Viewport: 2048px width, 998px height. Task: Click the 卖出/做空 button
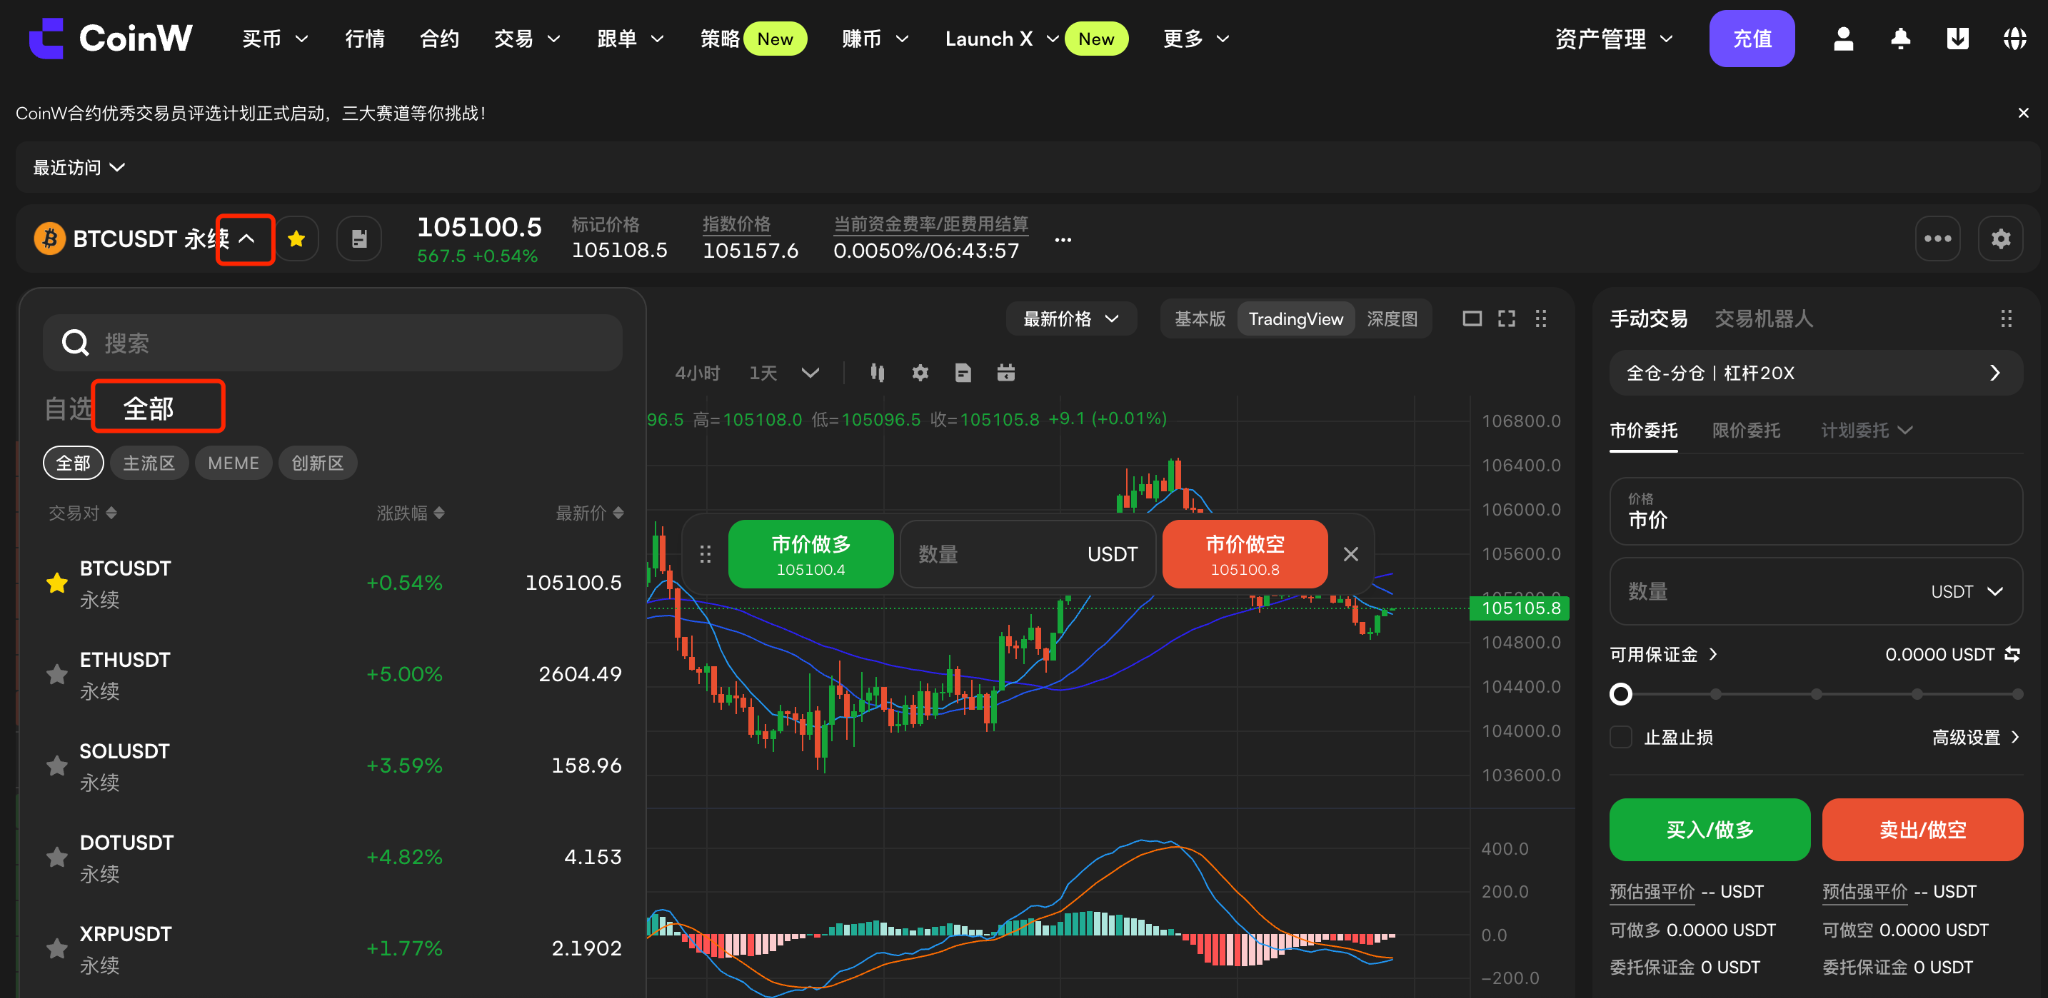[1922, 829]
